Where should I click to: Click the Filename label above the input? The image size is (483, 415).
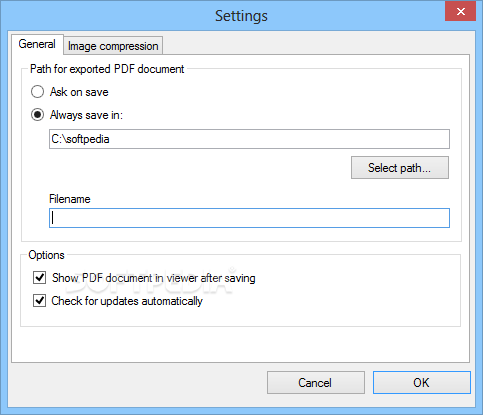click(70, 199)
